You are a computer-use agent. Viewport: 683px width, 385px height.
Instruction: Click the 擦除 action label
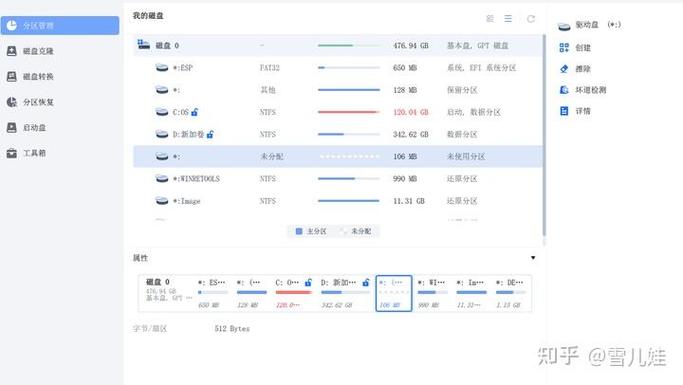coord(583,69)
